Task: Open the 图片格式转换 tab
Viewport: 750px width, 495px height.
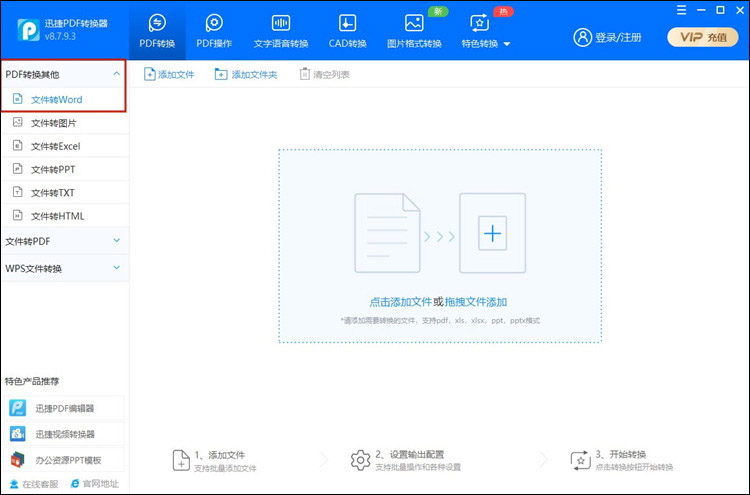Action: [x=414, y=32]
